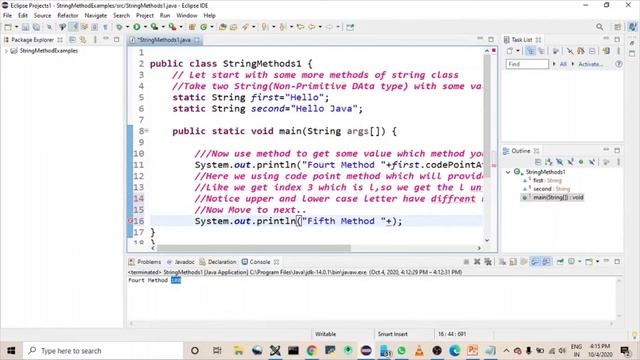Open the File menu
Screen dimensions: 640x360
coord(7,16)
